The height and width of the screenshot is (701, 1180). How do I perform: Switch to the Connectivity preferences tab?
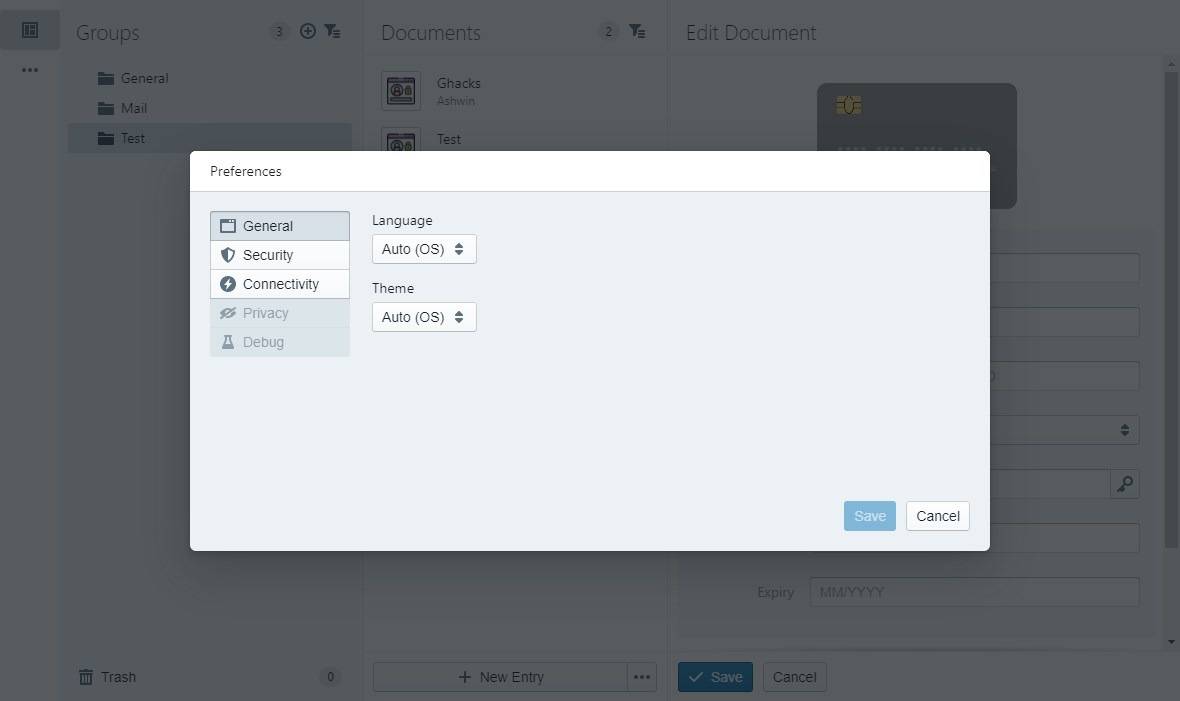coord(280,284)
